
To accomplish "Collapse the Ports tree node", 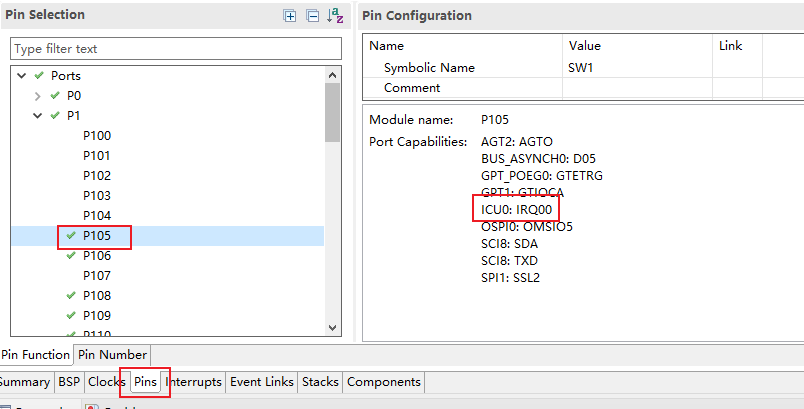I will click(21, 76).
